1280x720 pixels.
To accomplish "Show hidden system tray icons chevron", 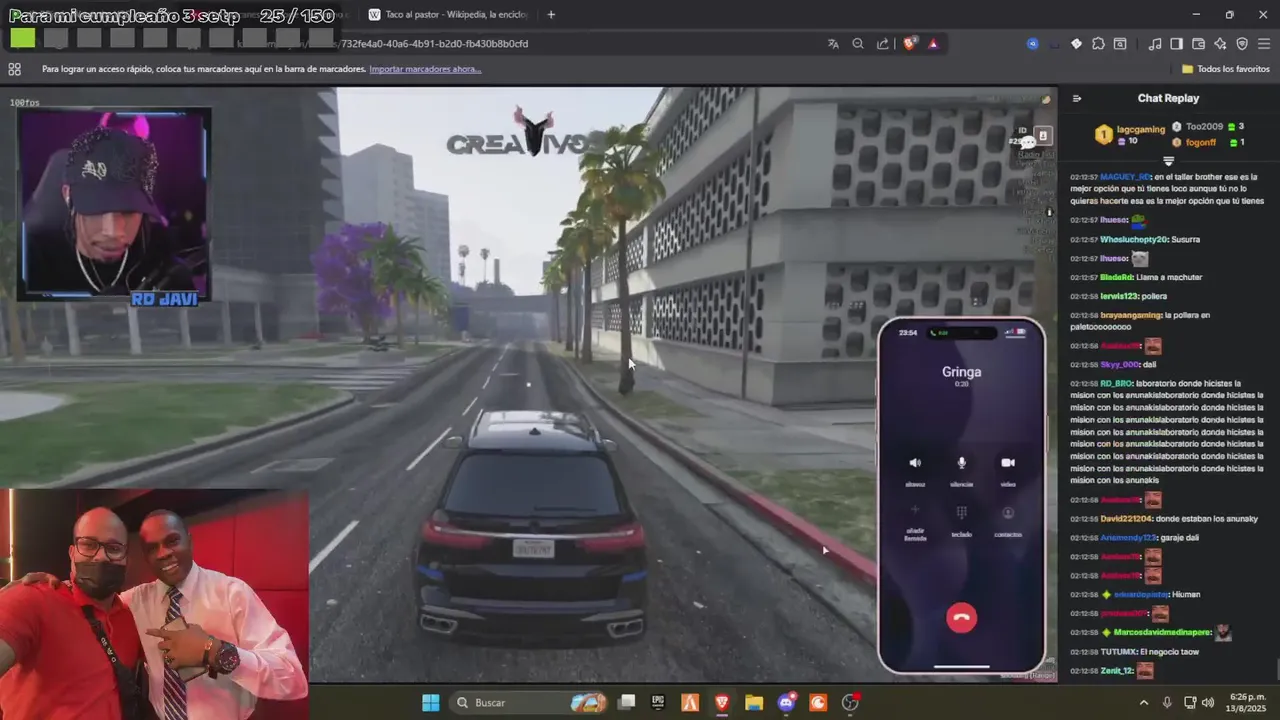I will coord(1144,702).
